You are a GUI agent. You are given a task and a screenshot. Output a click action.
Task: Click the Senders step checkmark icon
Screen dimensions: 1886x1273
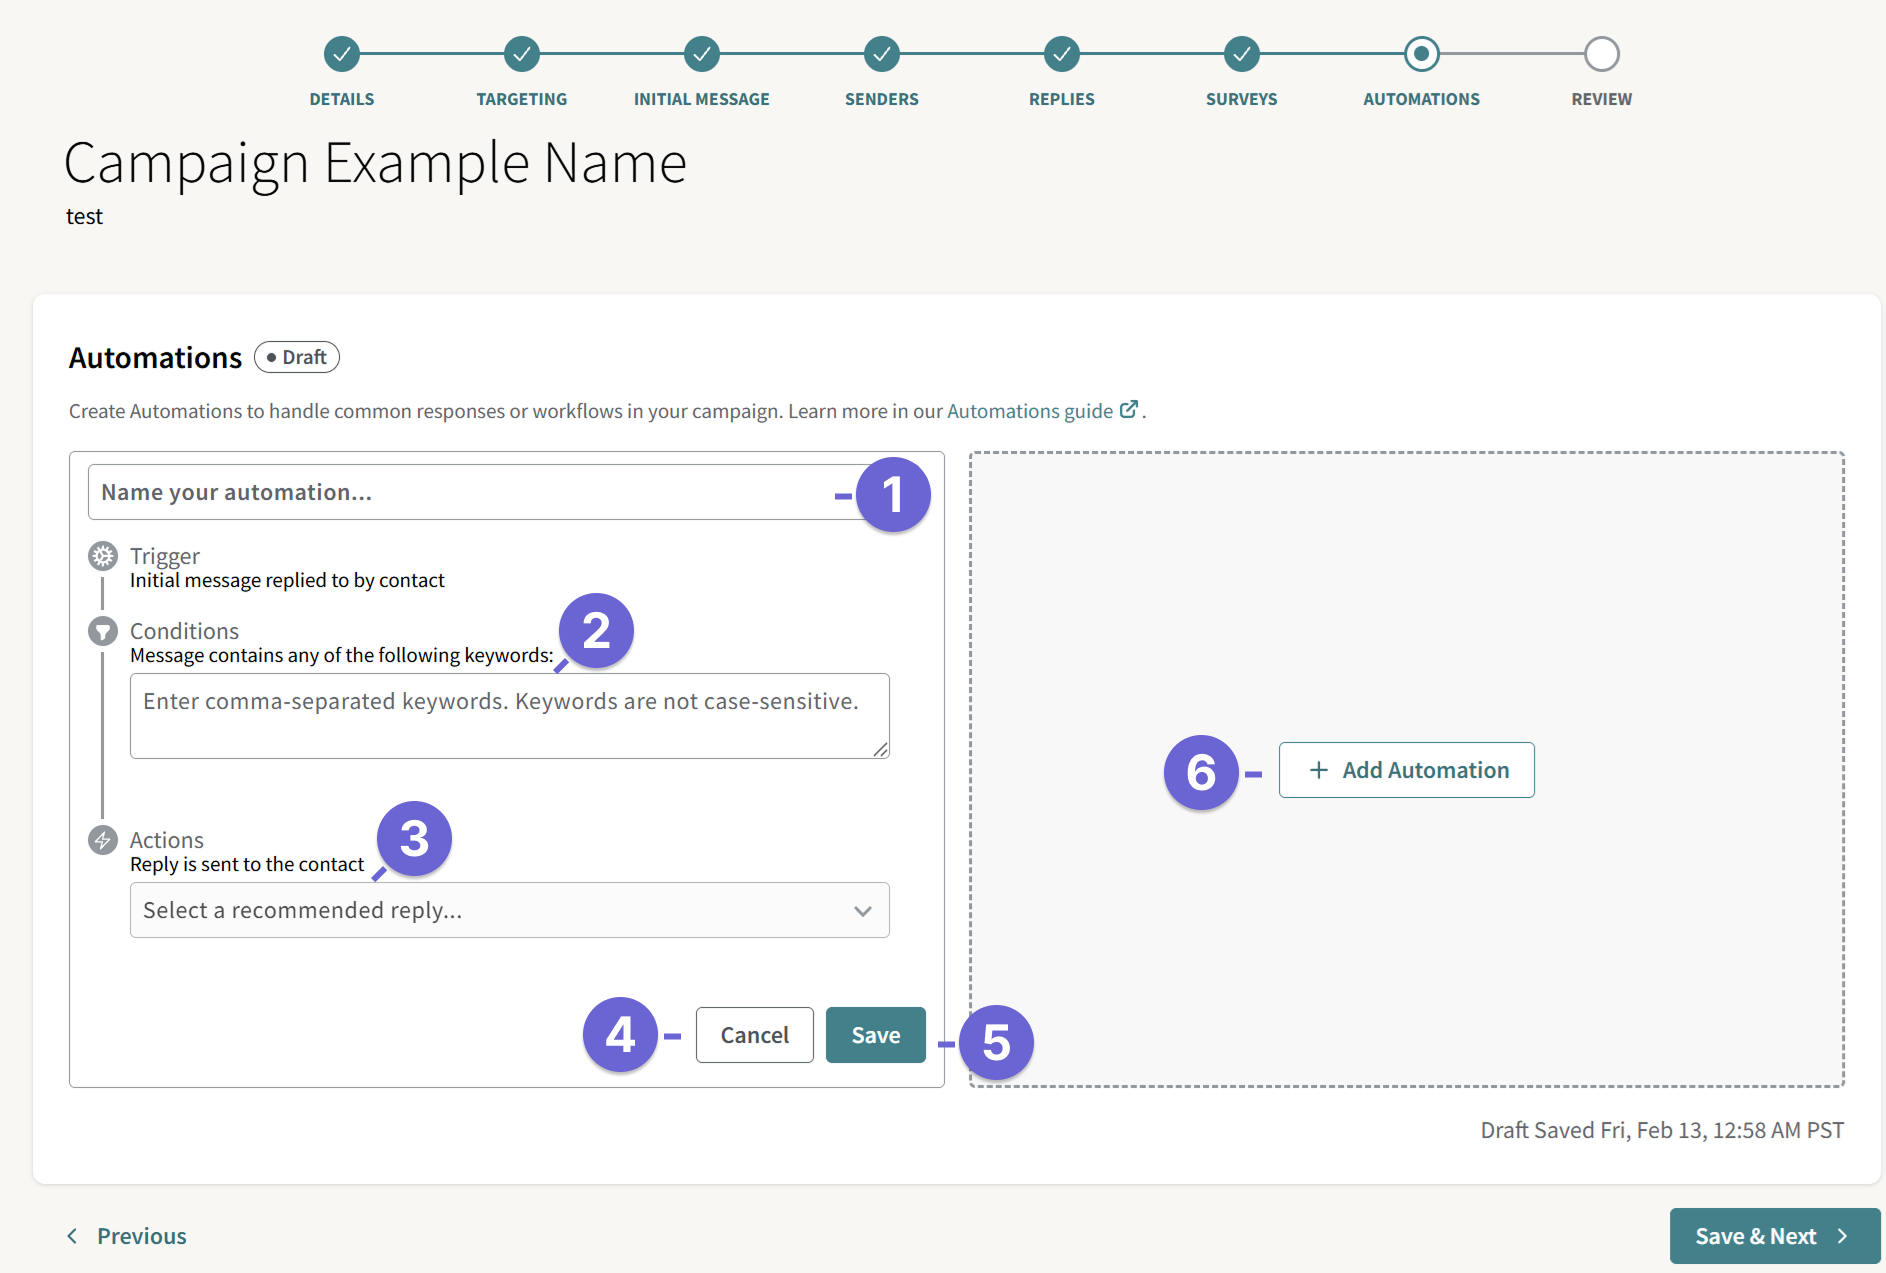(881, 54)
